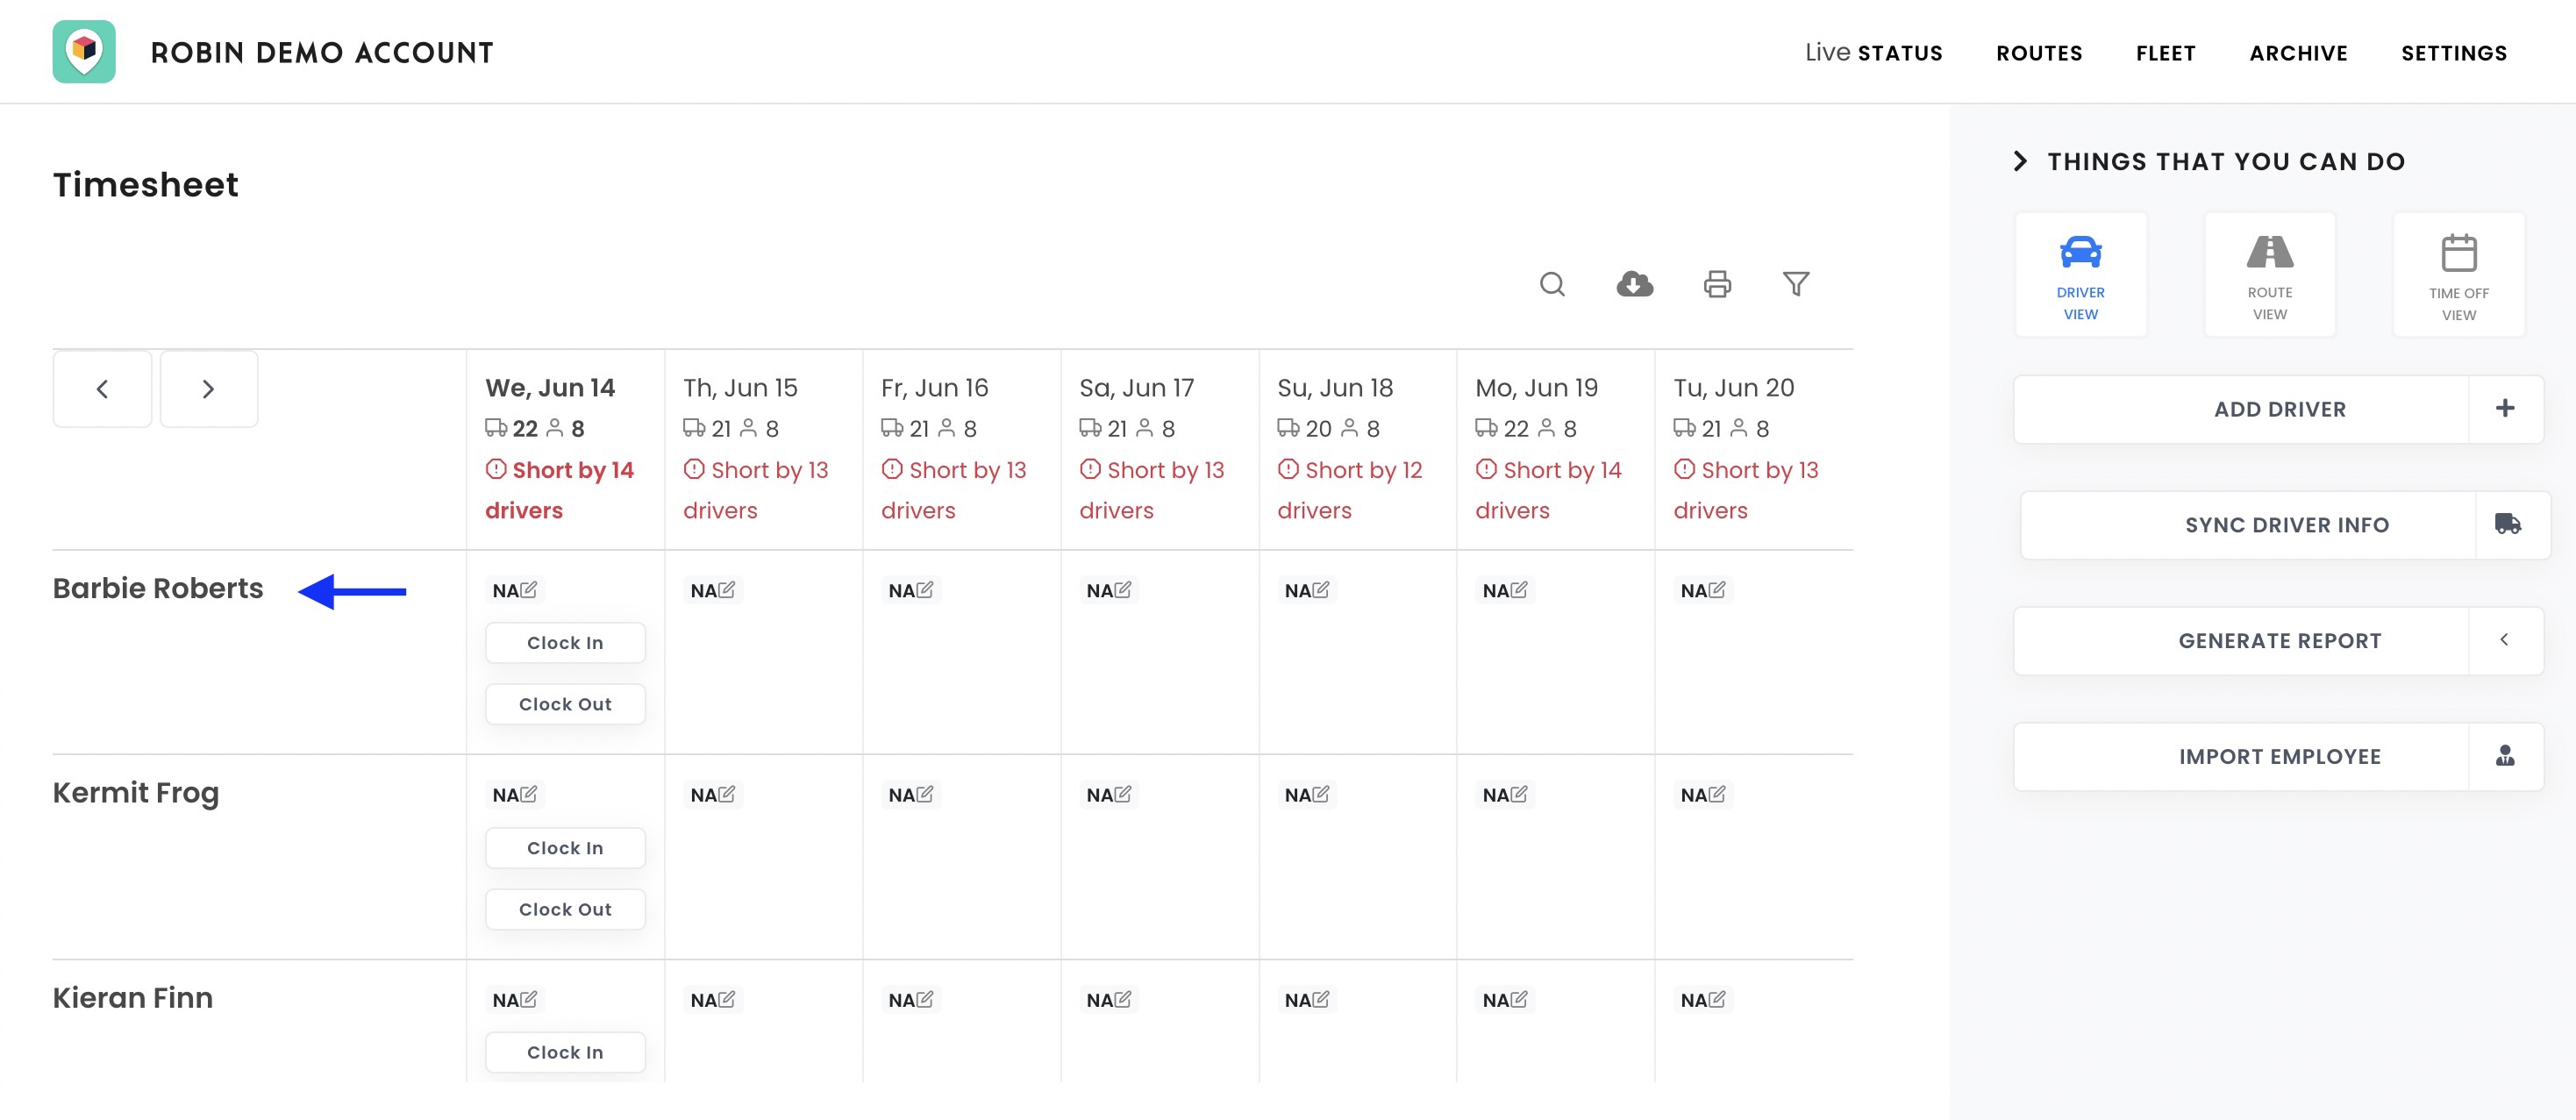Go to the previous week with the left arrow

(x=101, y=388)
